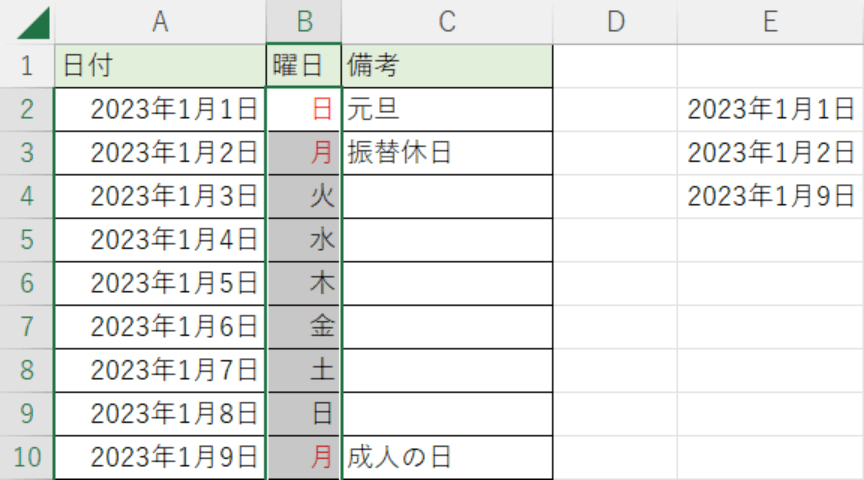864x480 pixels.
Task: Click the 曜日 header cell
Action: [x=304, y=66]
